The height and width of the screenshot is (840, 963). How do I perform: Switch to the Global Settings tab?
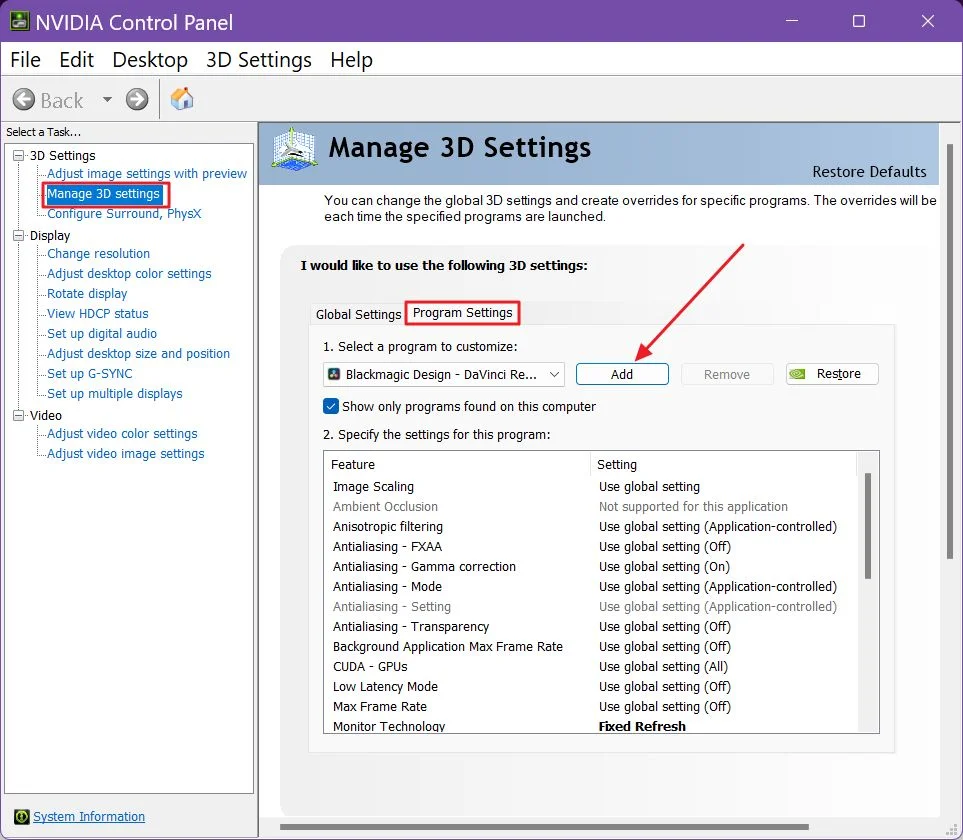(358, 314)
